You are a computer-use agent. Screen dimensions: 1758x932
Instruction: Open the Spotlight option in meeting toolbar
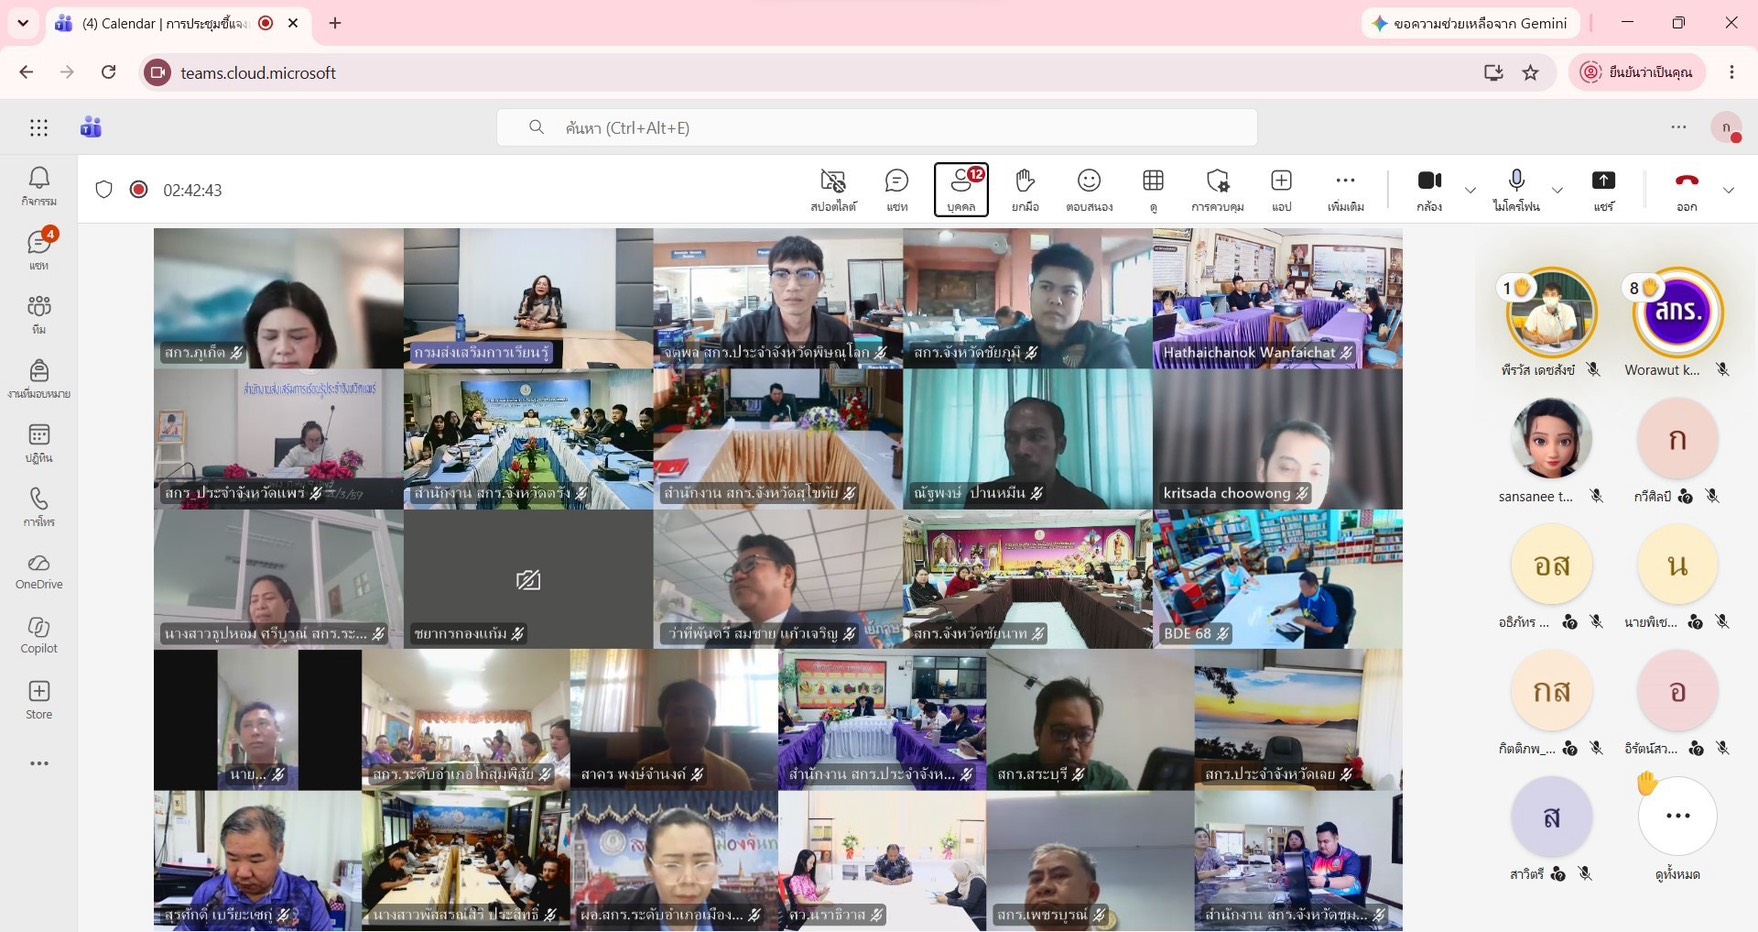click(x=833, y=190)
